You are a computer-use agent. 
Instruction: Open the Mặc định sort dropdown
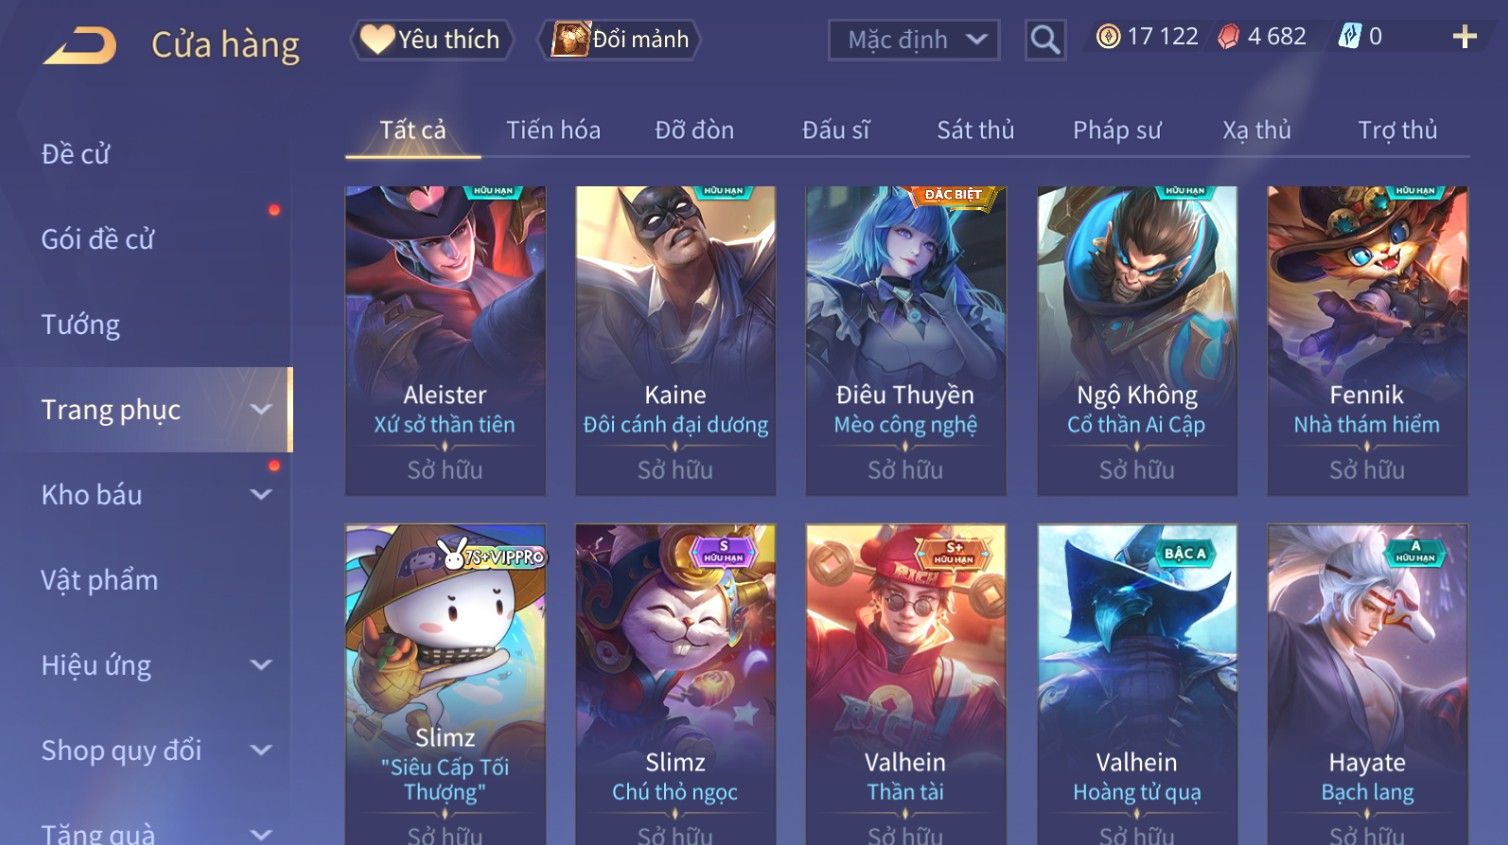[x=914, y=40]
